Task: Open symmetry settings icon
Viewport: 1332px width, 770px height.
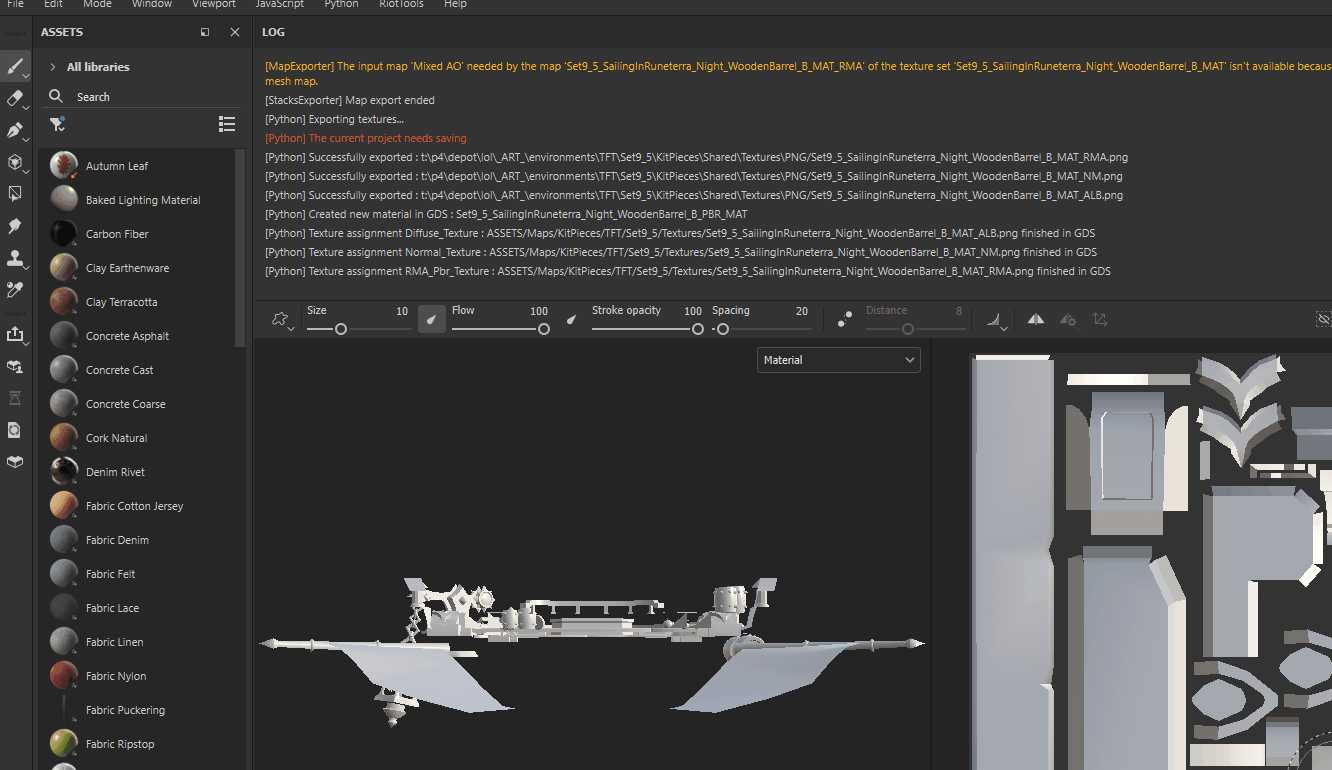Action: click(x=1068, y=319)
